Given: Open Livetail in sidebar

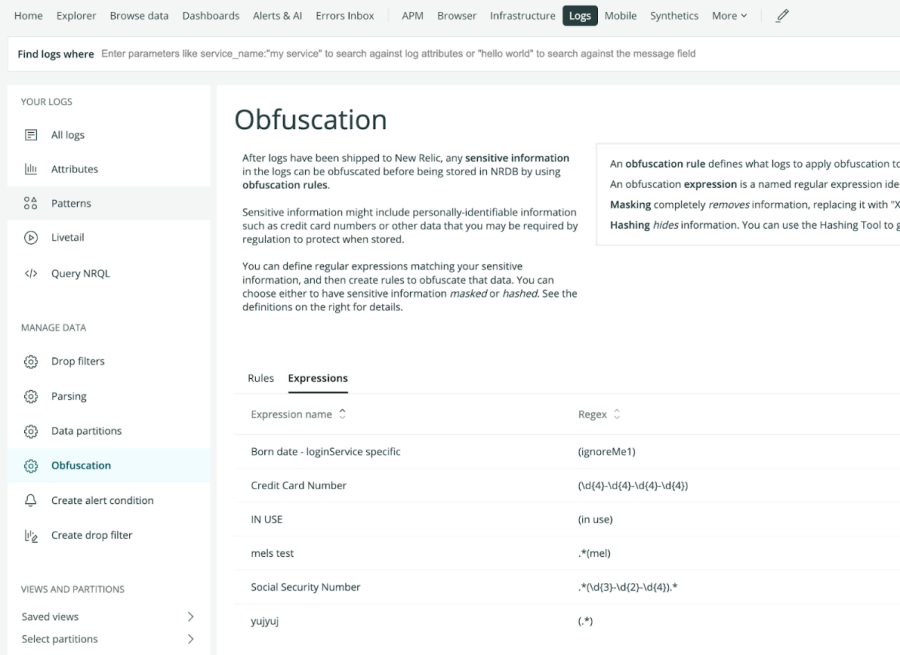Looking at the screenshot, I should click(x=68, y=237).
